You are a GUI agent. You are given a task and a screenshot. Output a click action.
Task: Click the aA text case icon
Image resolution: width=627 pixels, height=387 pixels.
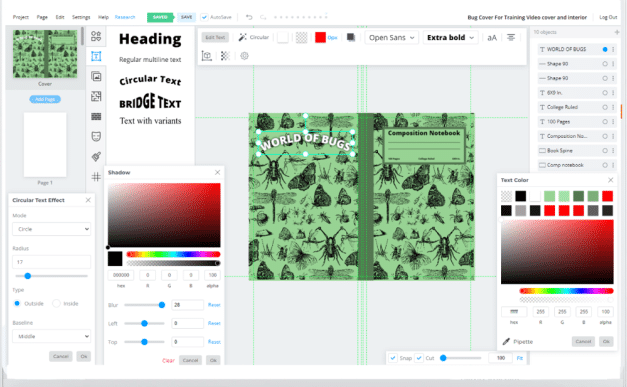click(492, 38)
